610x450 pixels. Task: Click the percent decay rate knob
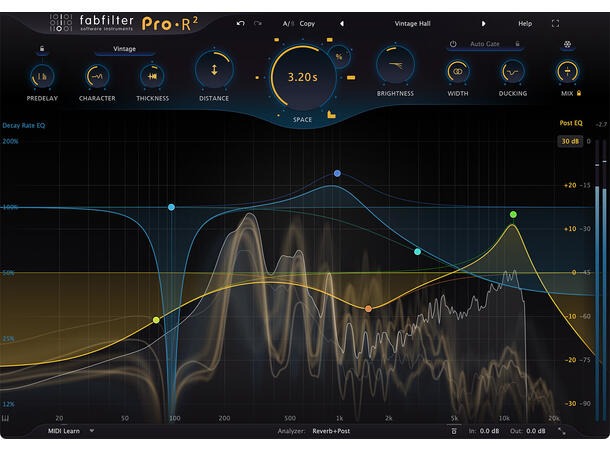(x=339, y=57)
